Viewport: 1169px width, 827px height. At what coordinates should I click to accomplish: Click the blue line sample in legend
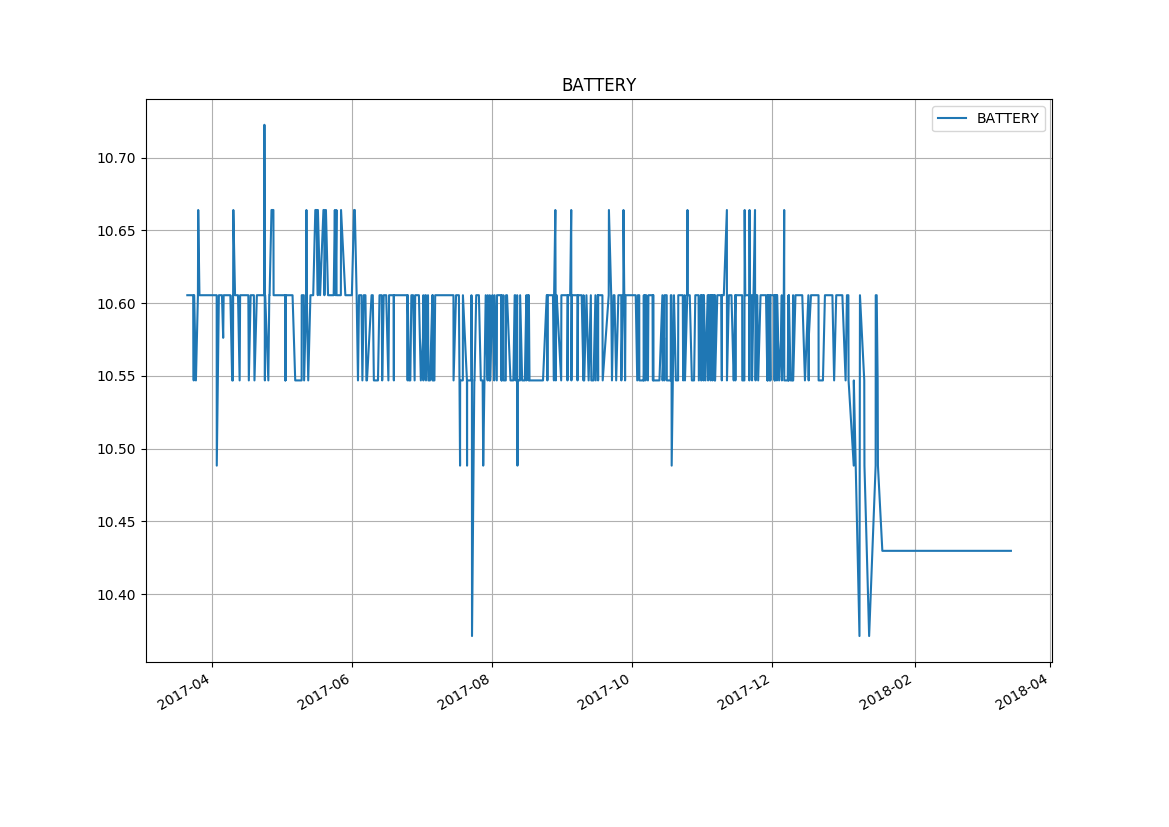point(951,119)
